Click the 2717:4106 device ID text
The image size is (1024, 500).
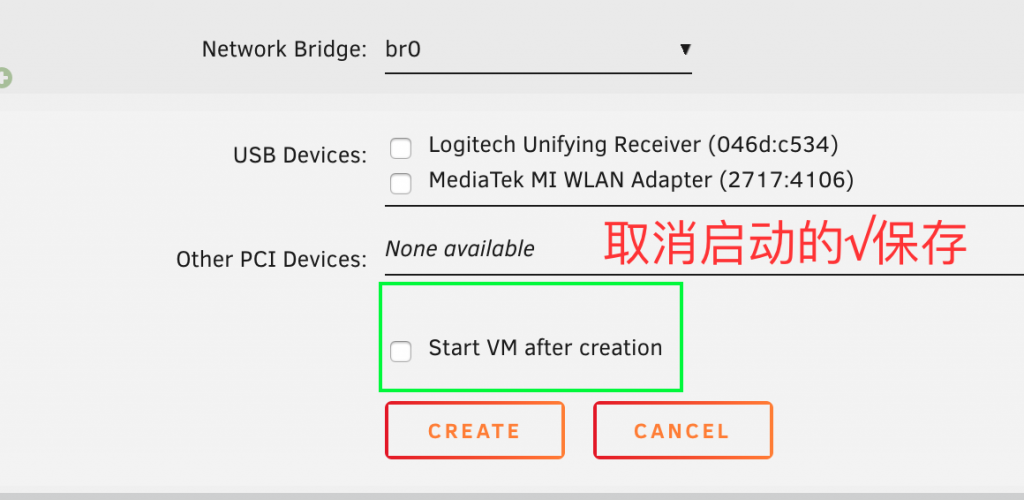(x=786, y=180)
